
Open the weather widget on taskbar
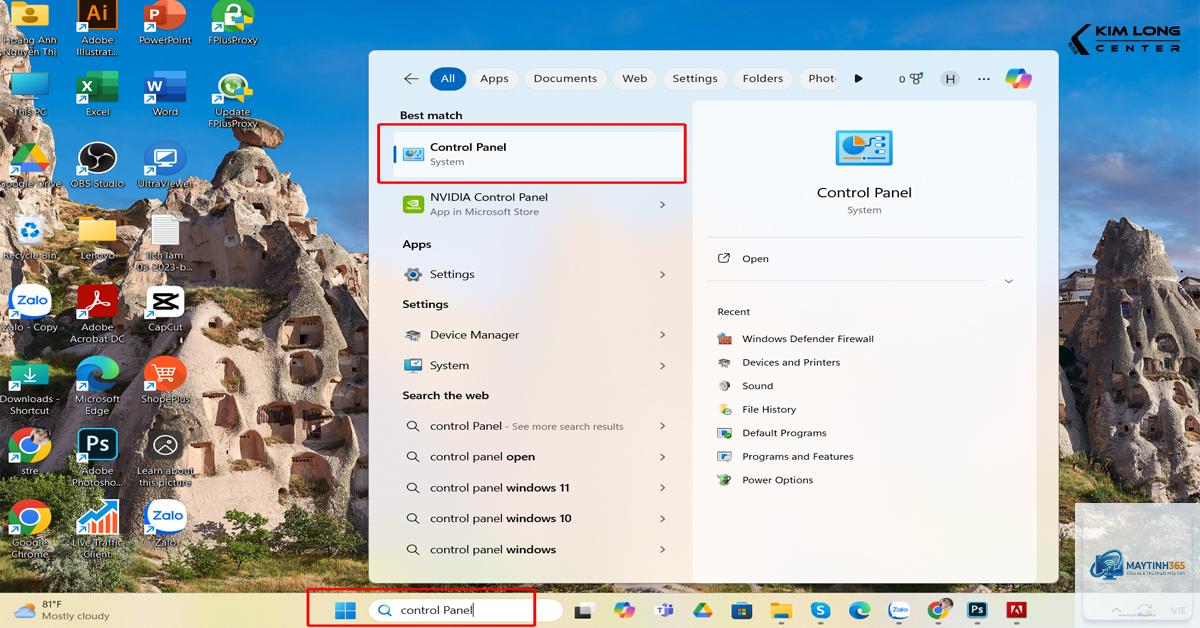62,610
